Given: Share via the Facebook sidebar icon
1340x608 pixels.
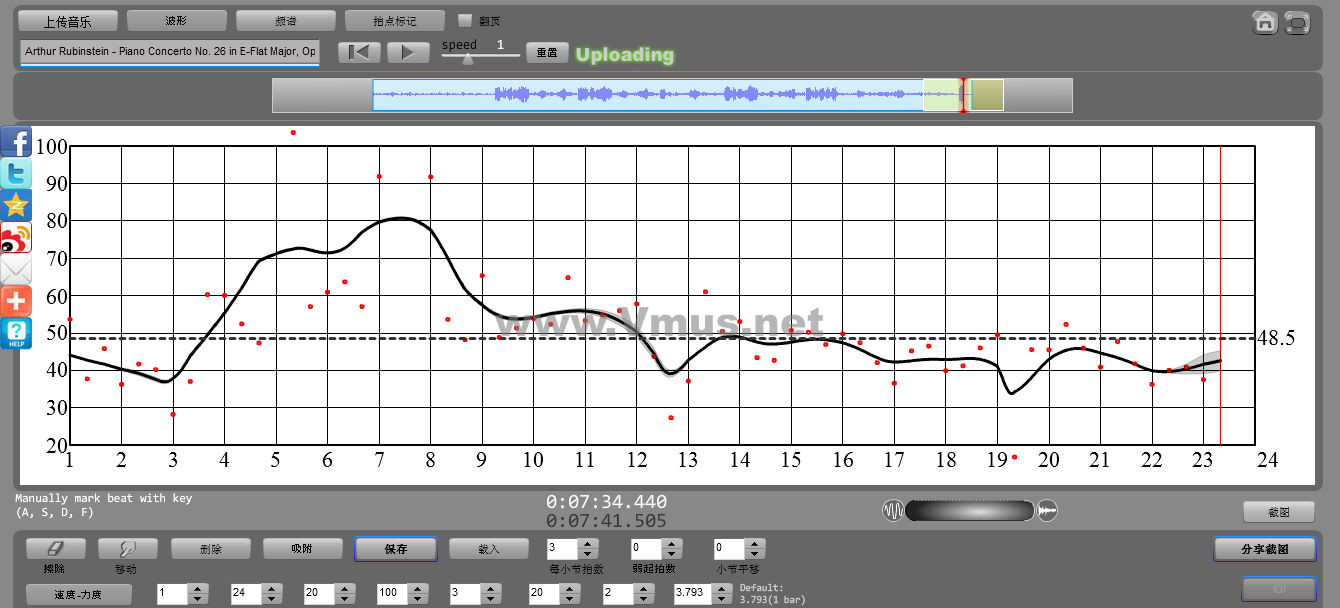Looking at the screenshot, I should pyautogui.click(x=16, y=142).
